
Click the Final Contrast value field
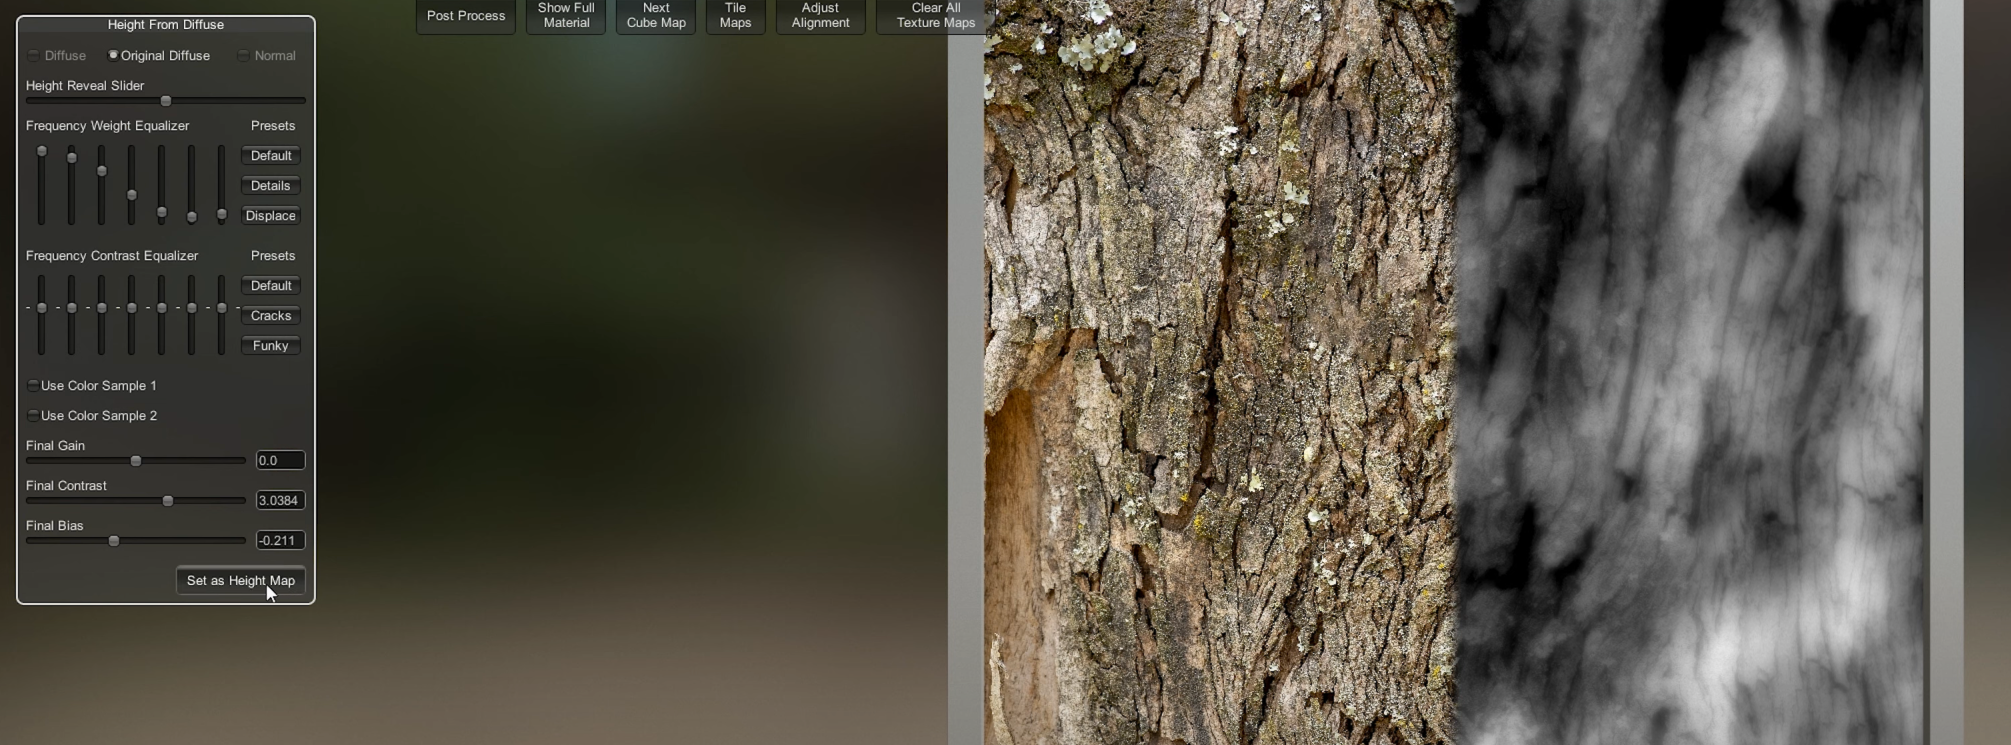click(x=280, y=501)
